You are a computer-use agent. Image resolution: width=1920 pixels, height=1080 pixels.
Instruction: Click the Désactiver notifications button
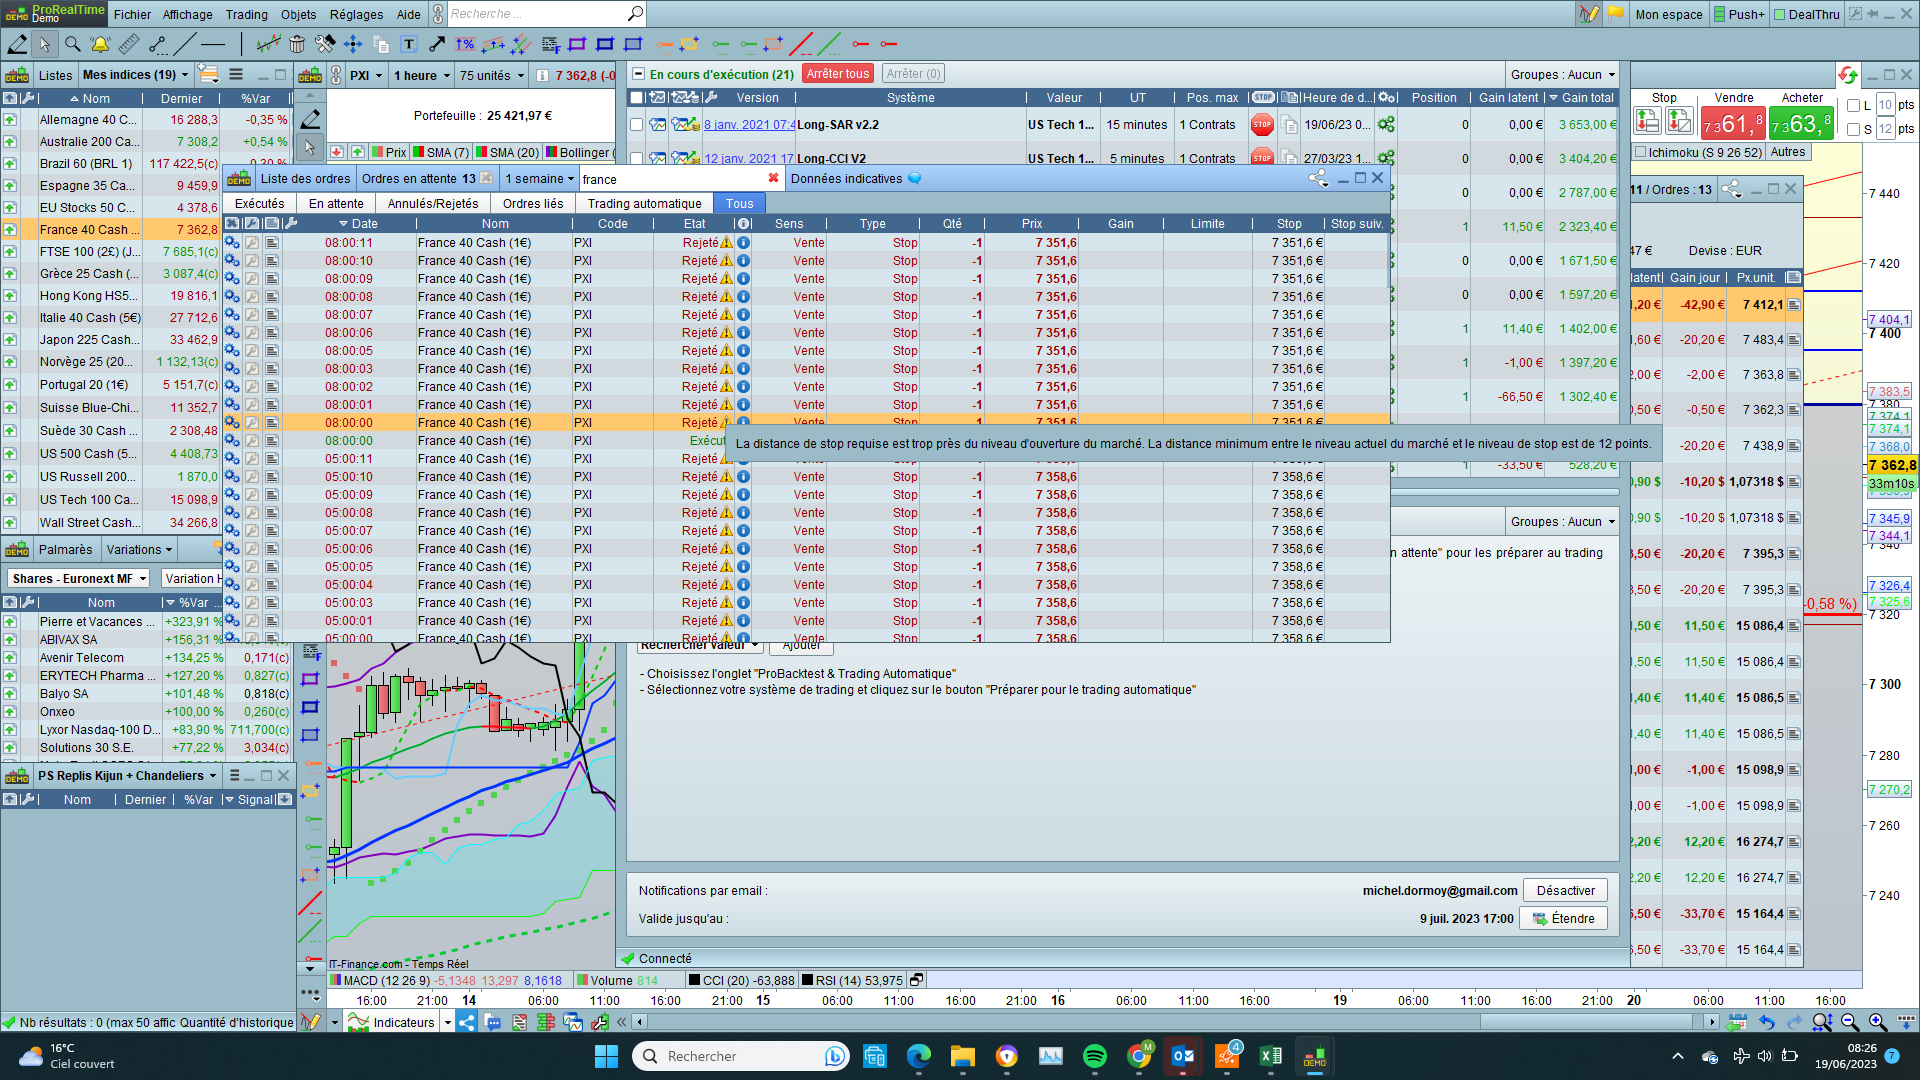(x=1565, y=890)
